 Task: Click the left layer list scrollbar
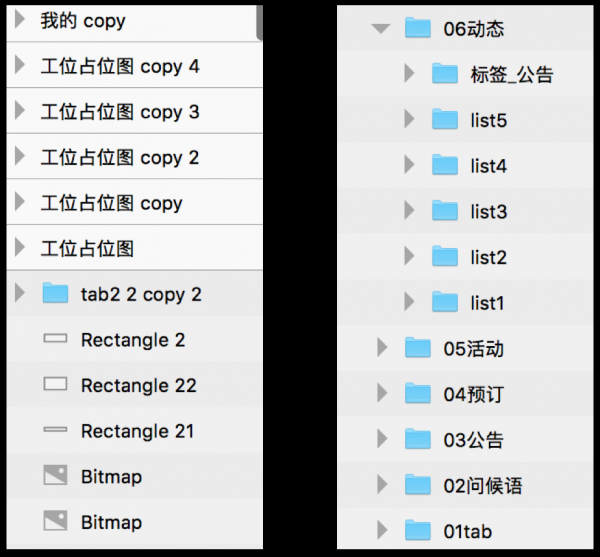tap(259, 20)
